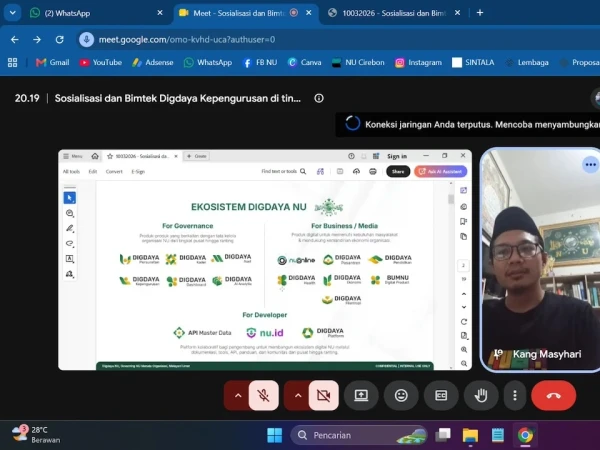Viewport: 600px width, 450px height.
Task: Open audio settings arrow beside microphone
Action: (x=238, y=395)
